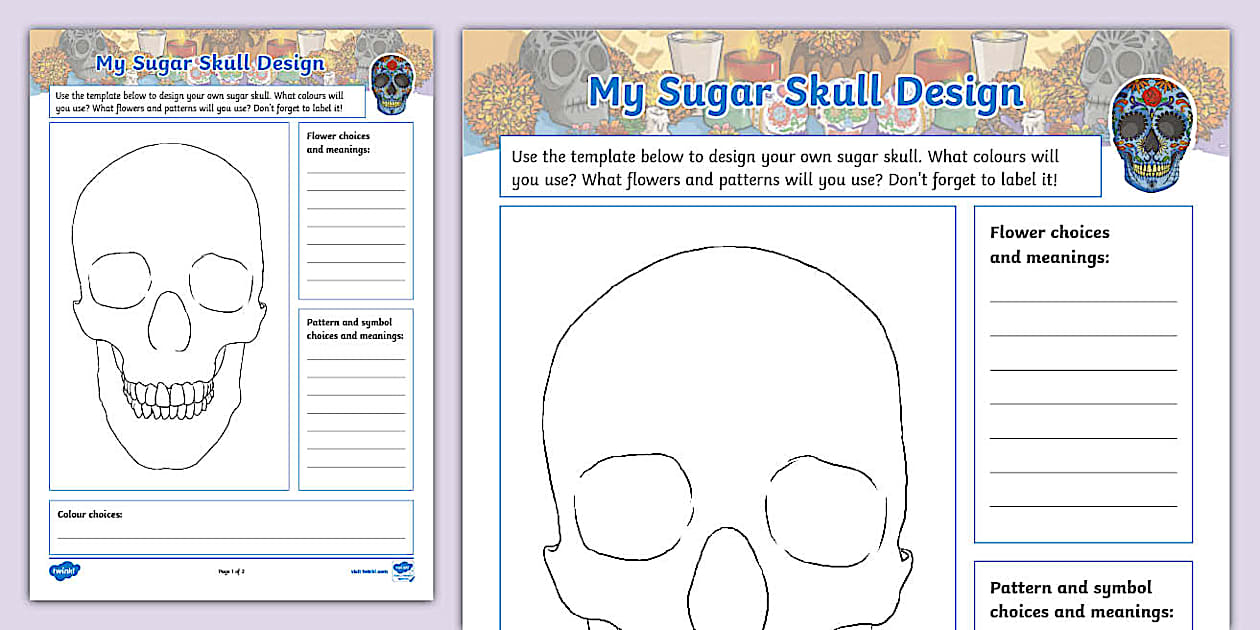Click the red rose on the decorated skull's forehead

[1150, 95]
